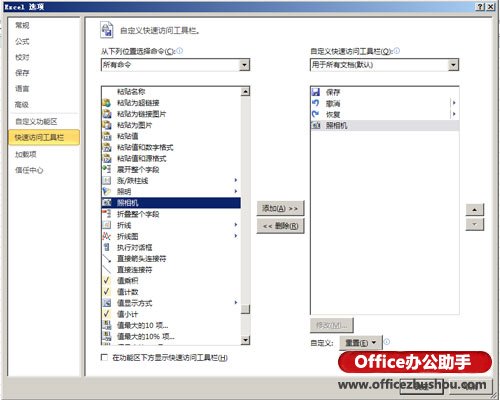Select the 粘贴为链接图片 command icon
This screenshot has width=500, height=400.
(106, 114)
